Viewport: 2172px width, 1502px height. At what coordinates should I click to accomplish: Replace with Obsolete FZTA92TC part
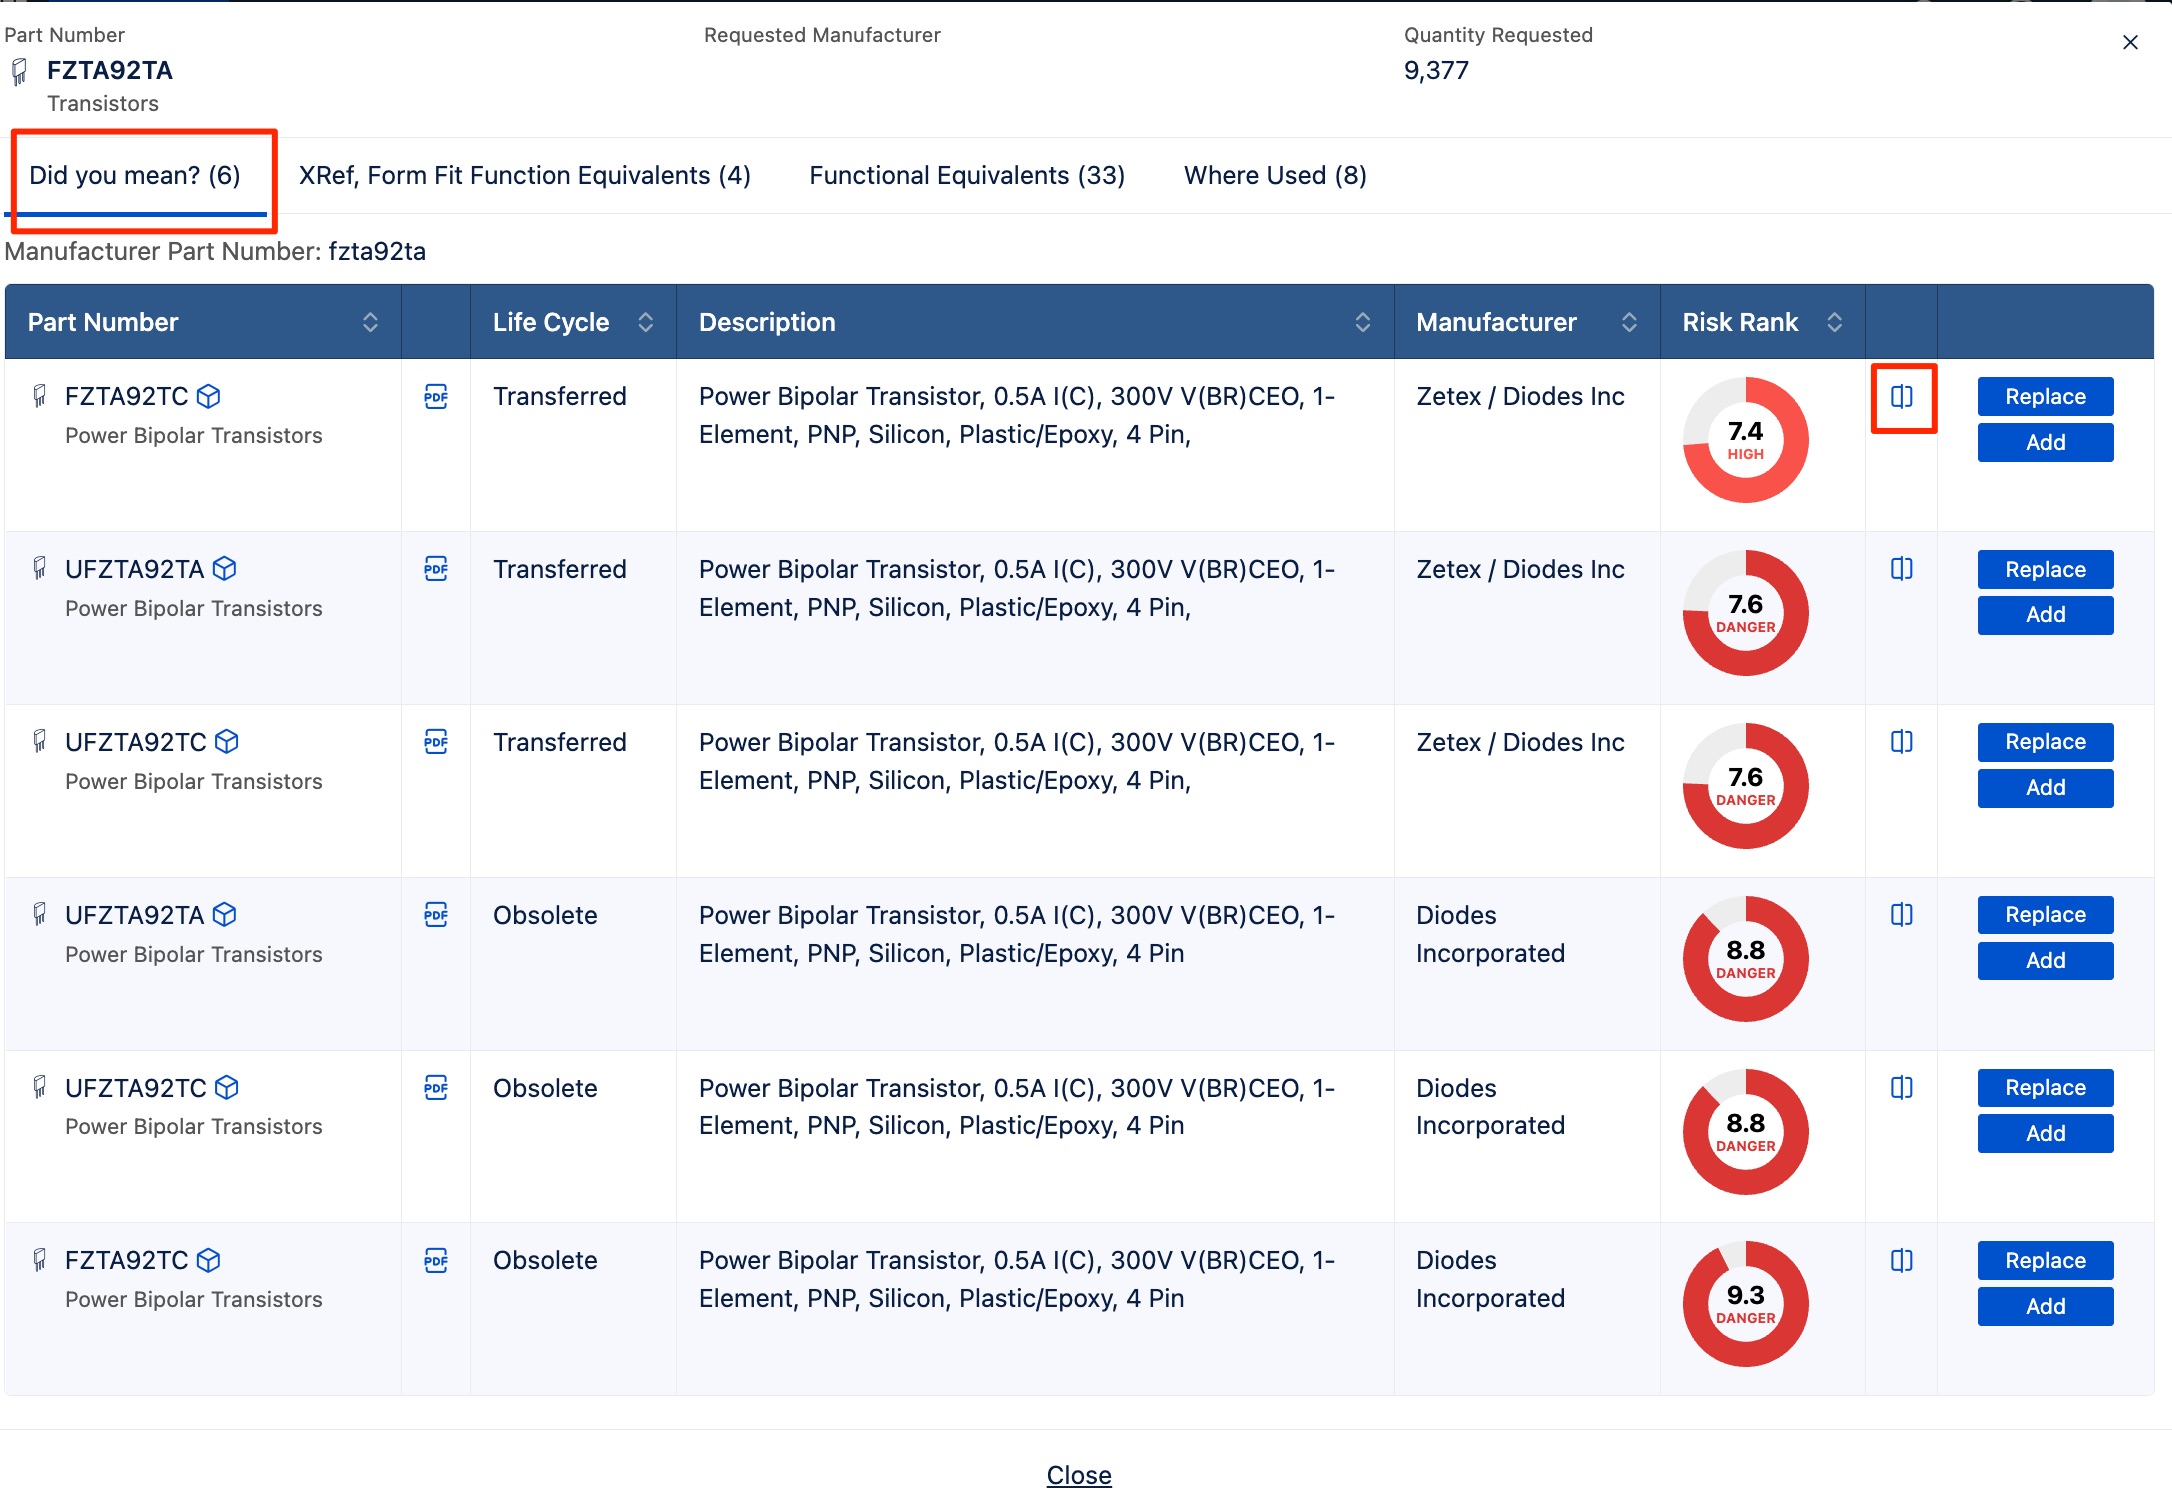coord(2045,1261)
